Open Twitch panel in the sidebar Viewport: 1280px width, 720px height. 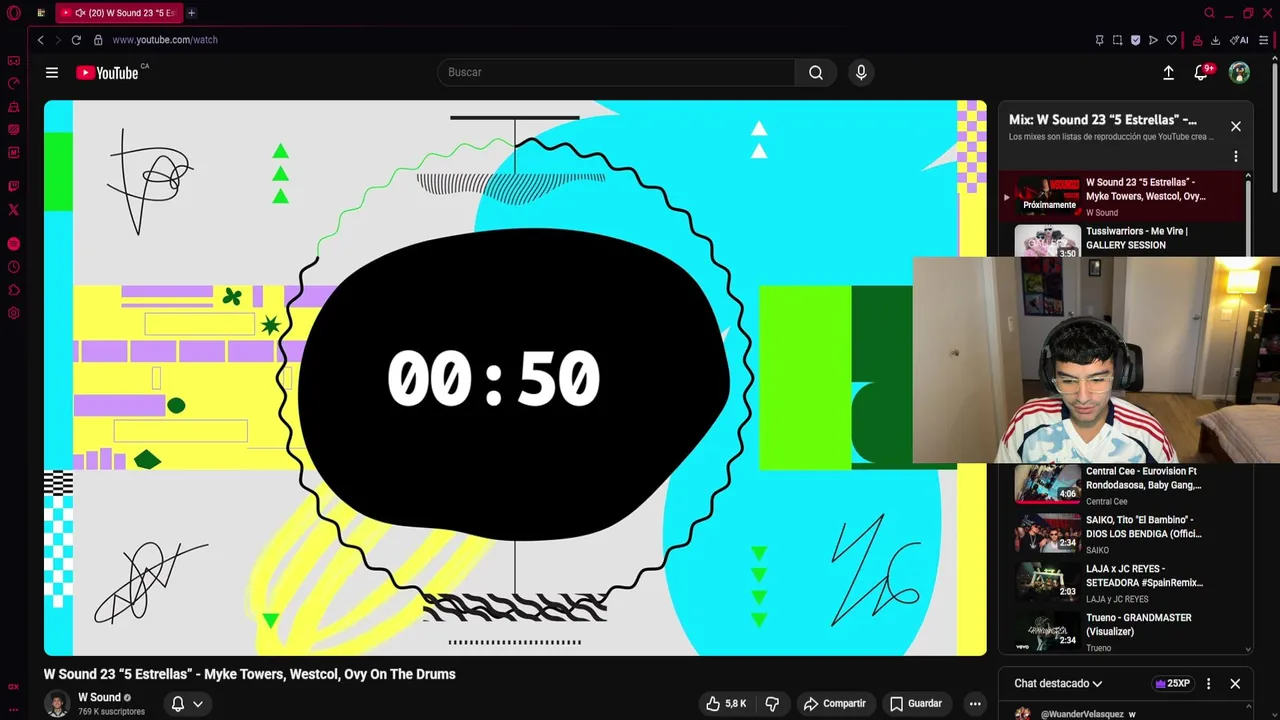13,186
